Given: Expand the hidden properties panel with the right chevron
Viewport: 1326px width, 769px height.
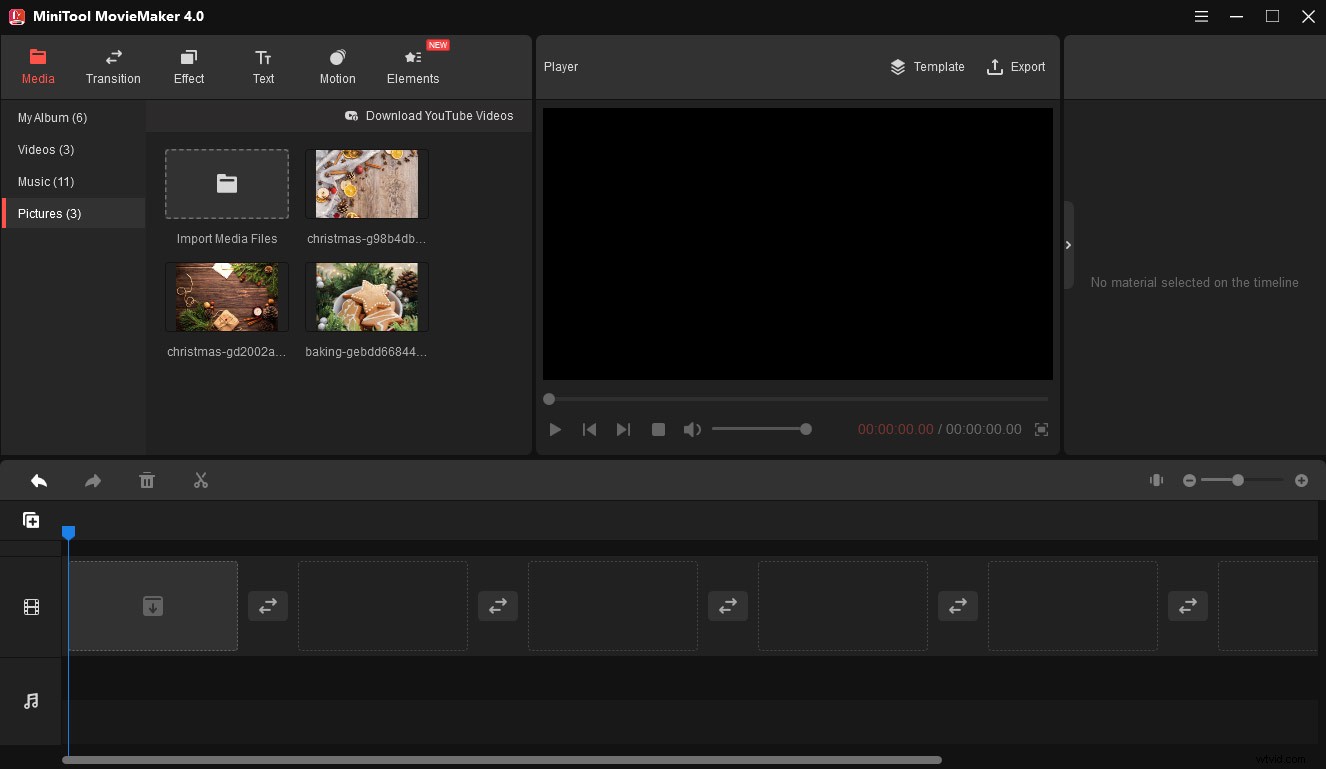Looking at the screenshot, I should (x=1068, y=245).
